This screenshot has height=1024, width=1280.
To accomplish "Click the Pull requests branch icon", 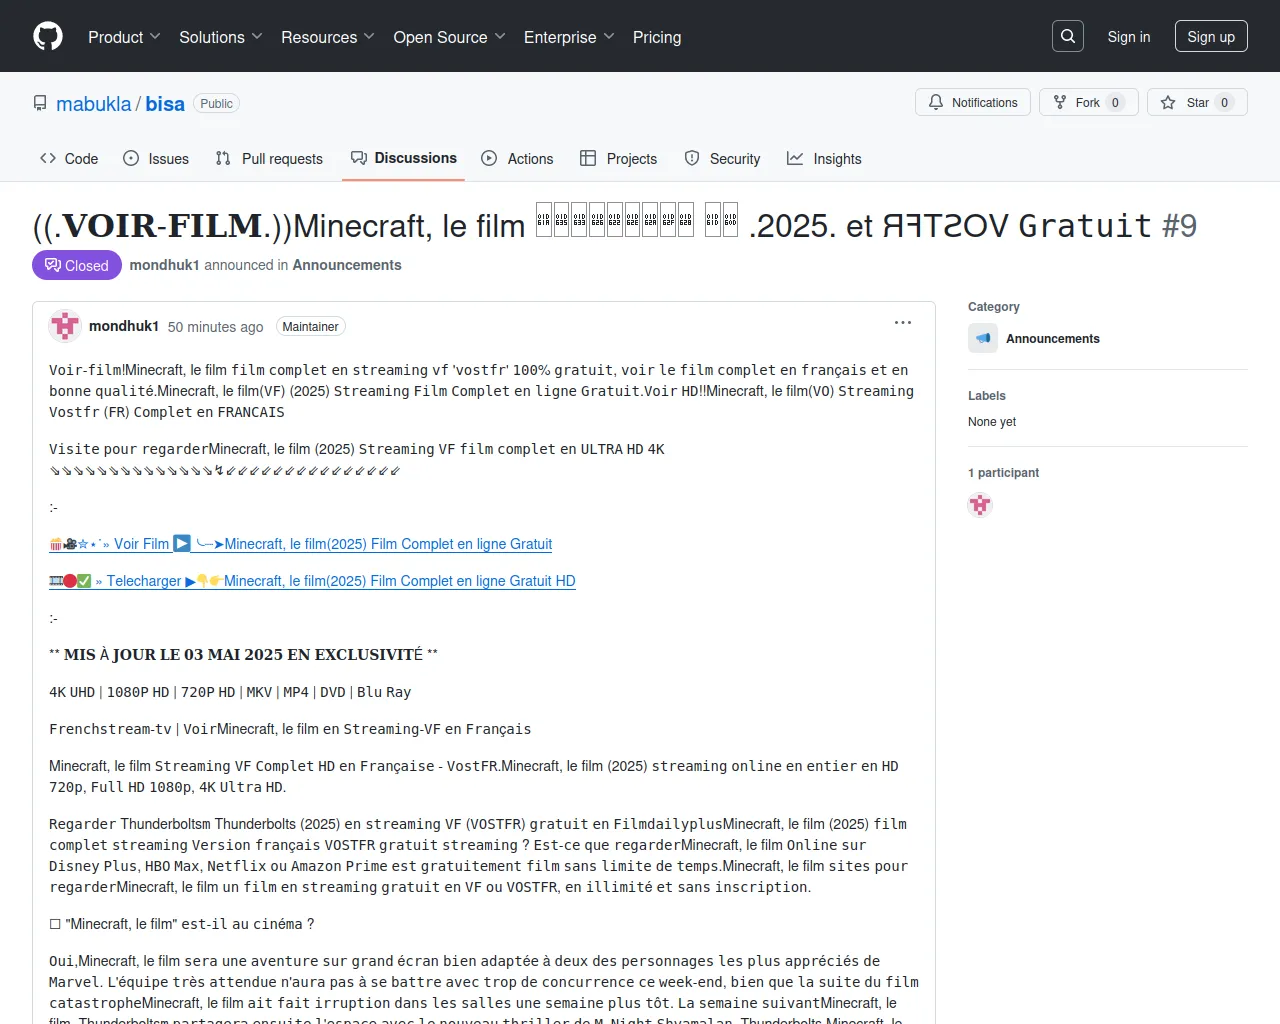I will point(223,158).
